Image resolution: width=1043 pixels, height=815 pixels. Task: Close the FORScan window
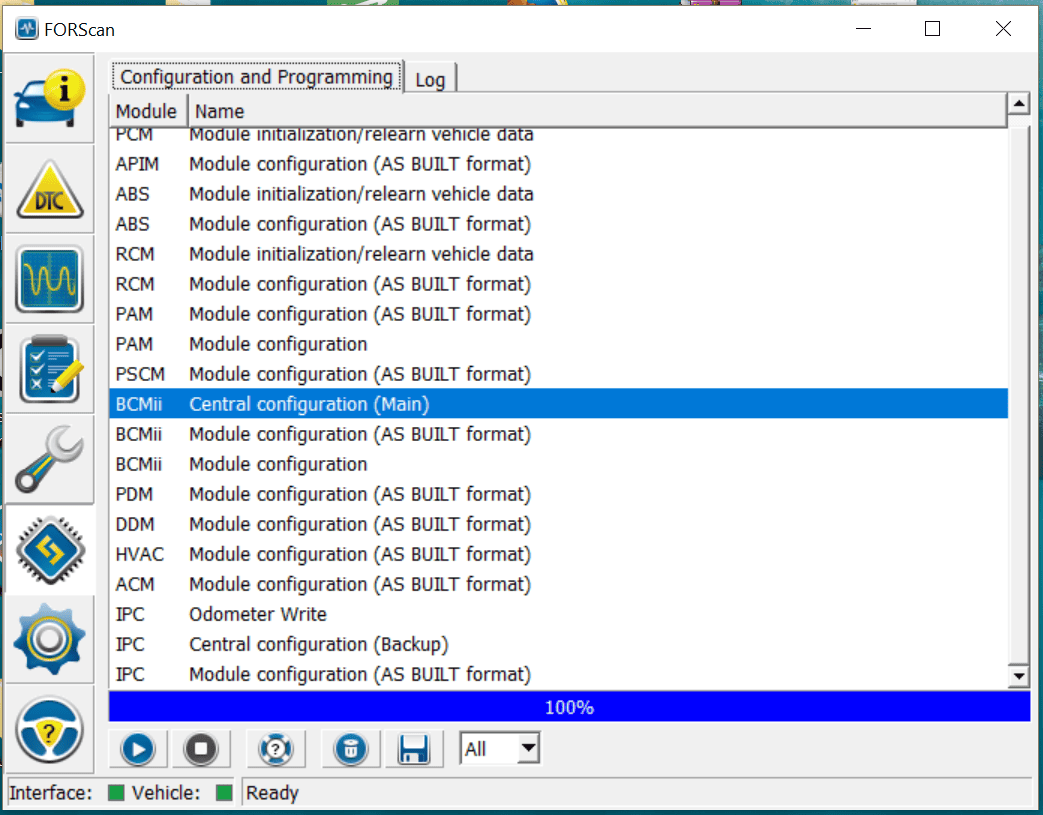pyautogui.click(x=1003, y=29)
